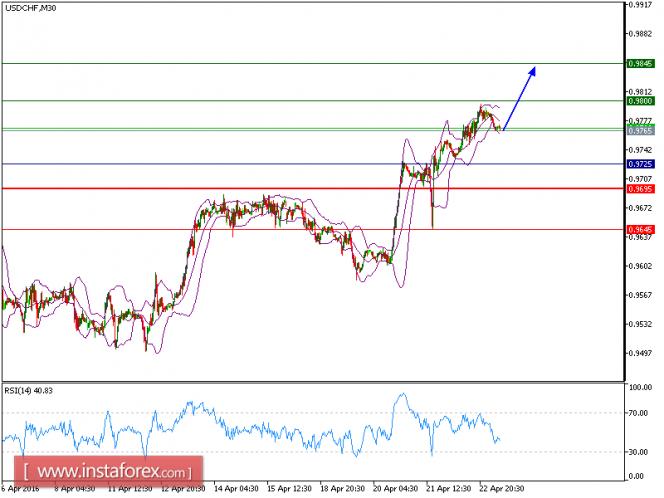This screenshot has height=498, width=664.
Task: Click the green 0.9845 price tag
Action: (640, 64)
